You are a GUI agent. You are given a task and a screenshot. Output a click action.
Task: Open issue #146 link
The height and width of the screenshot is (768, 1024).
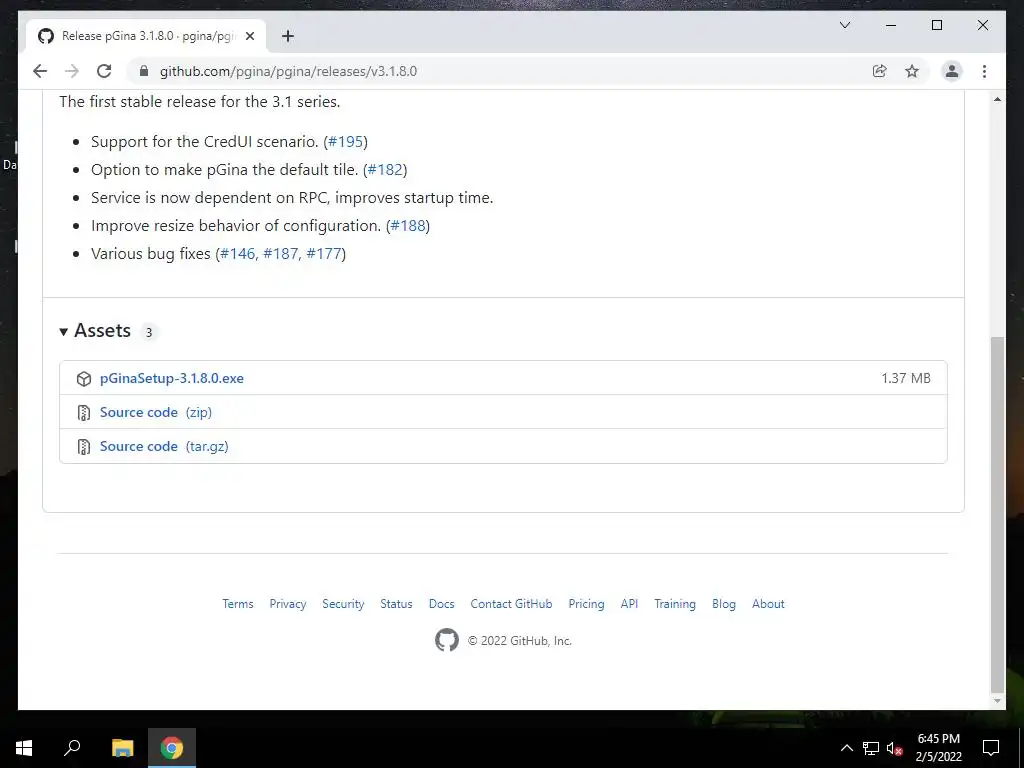coord(238,253)
